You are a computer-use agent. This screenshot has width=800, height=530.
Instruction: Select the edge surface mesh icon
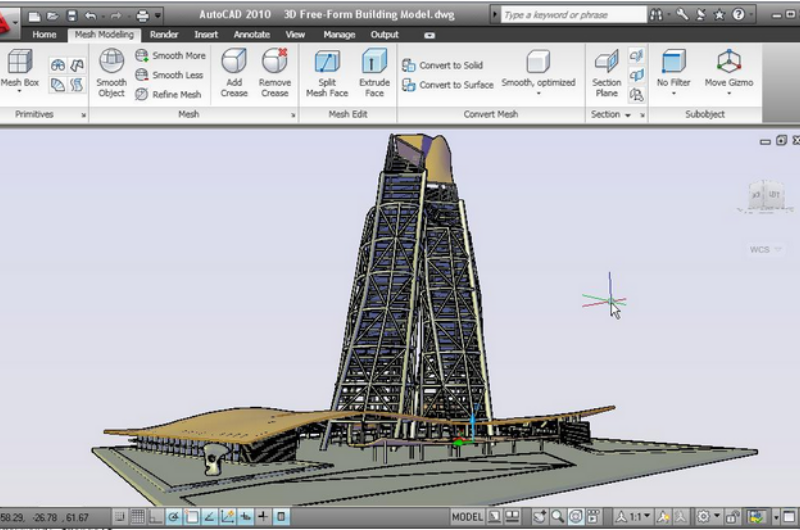tap(77, 65)
